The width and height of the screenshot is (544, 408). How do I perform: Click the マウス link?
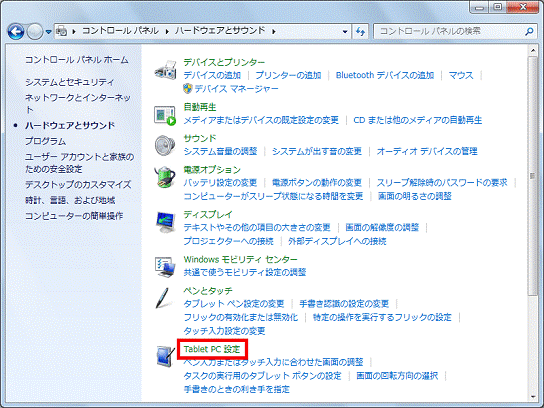tap(461, 75)
